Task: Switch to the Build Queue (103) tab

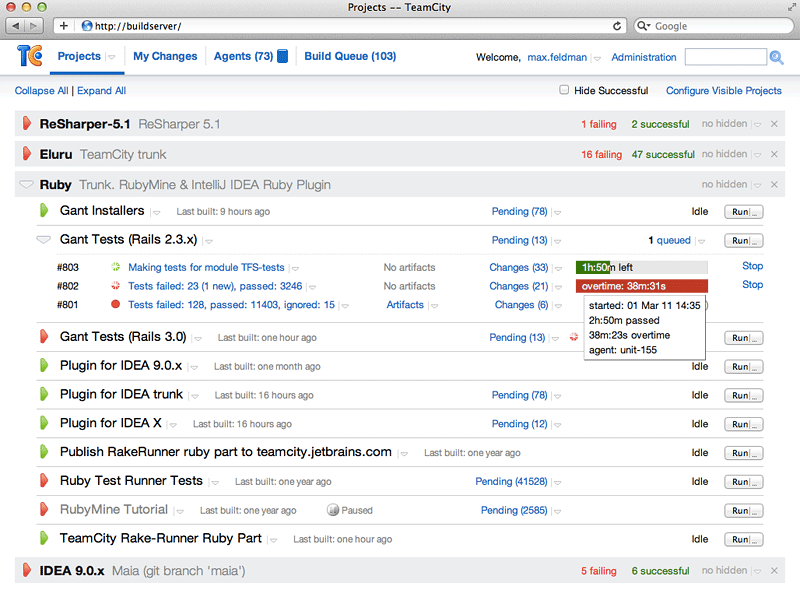Action: click(x=350, y=56)
